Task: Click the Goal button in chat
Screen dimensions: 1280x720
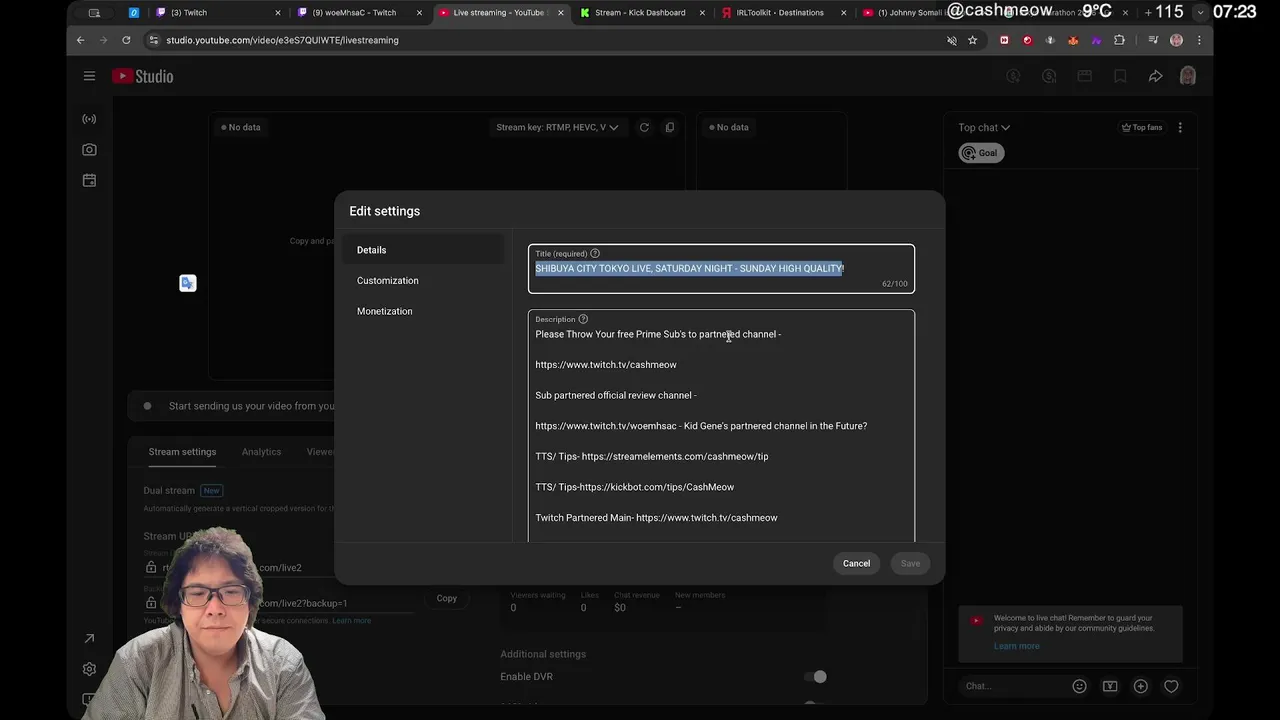Action: (980, 153)
